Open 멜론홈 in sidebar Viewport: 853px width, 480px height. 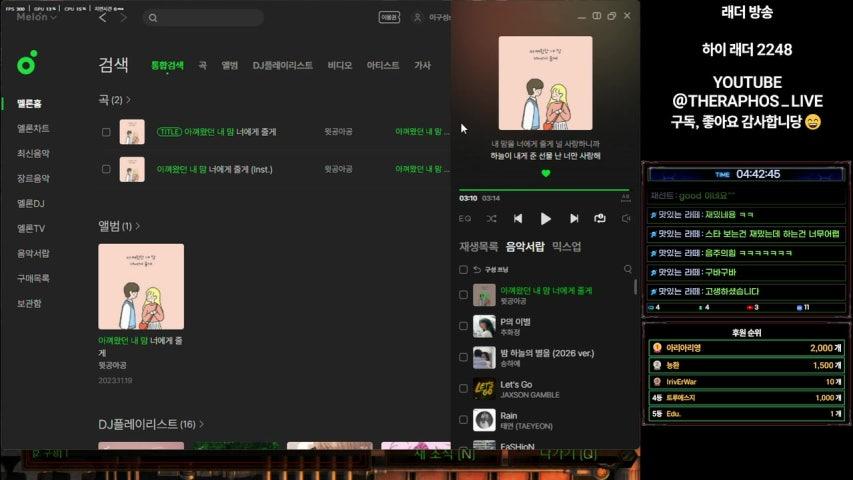(x=29, y=103)
